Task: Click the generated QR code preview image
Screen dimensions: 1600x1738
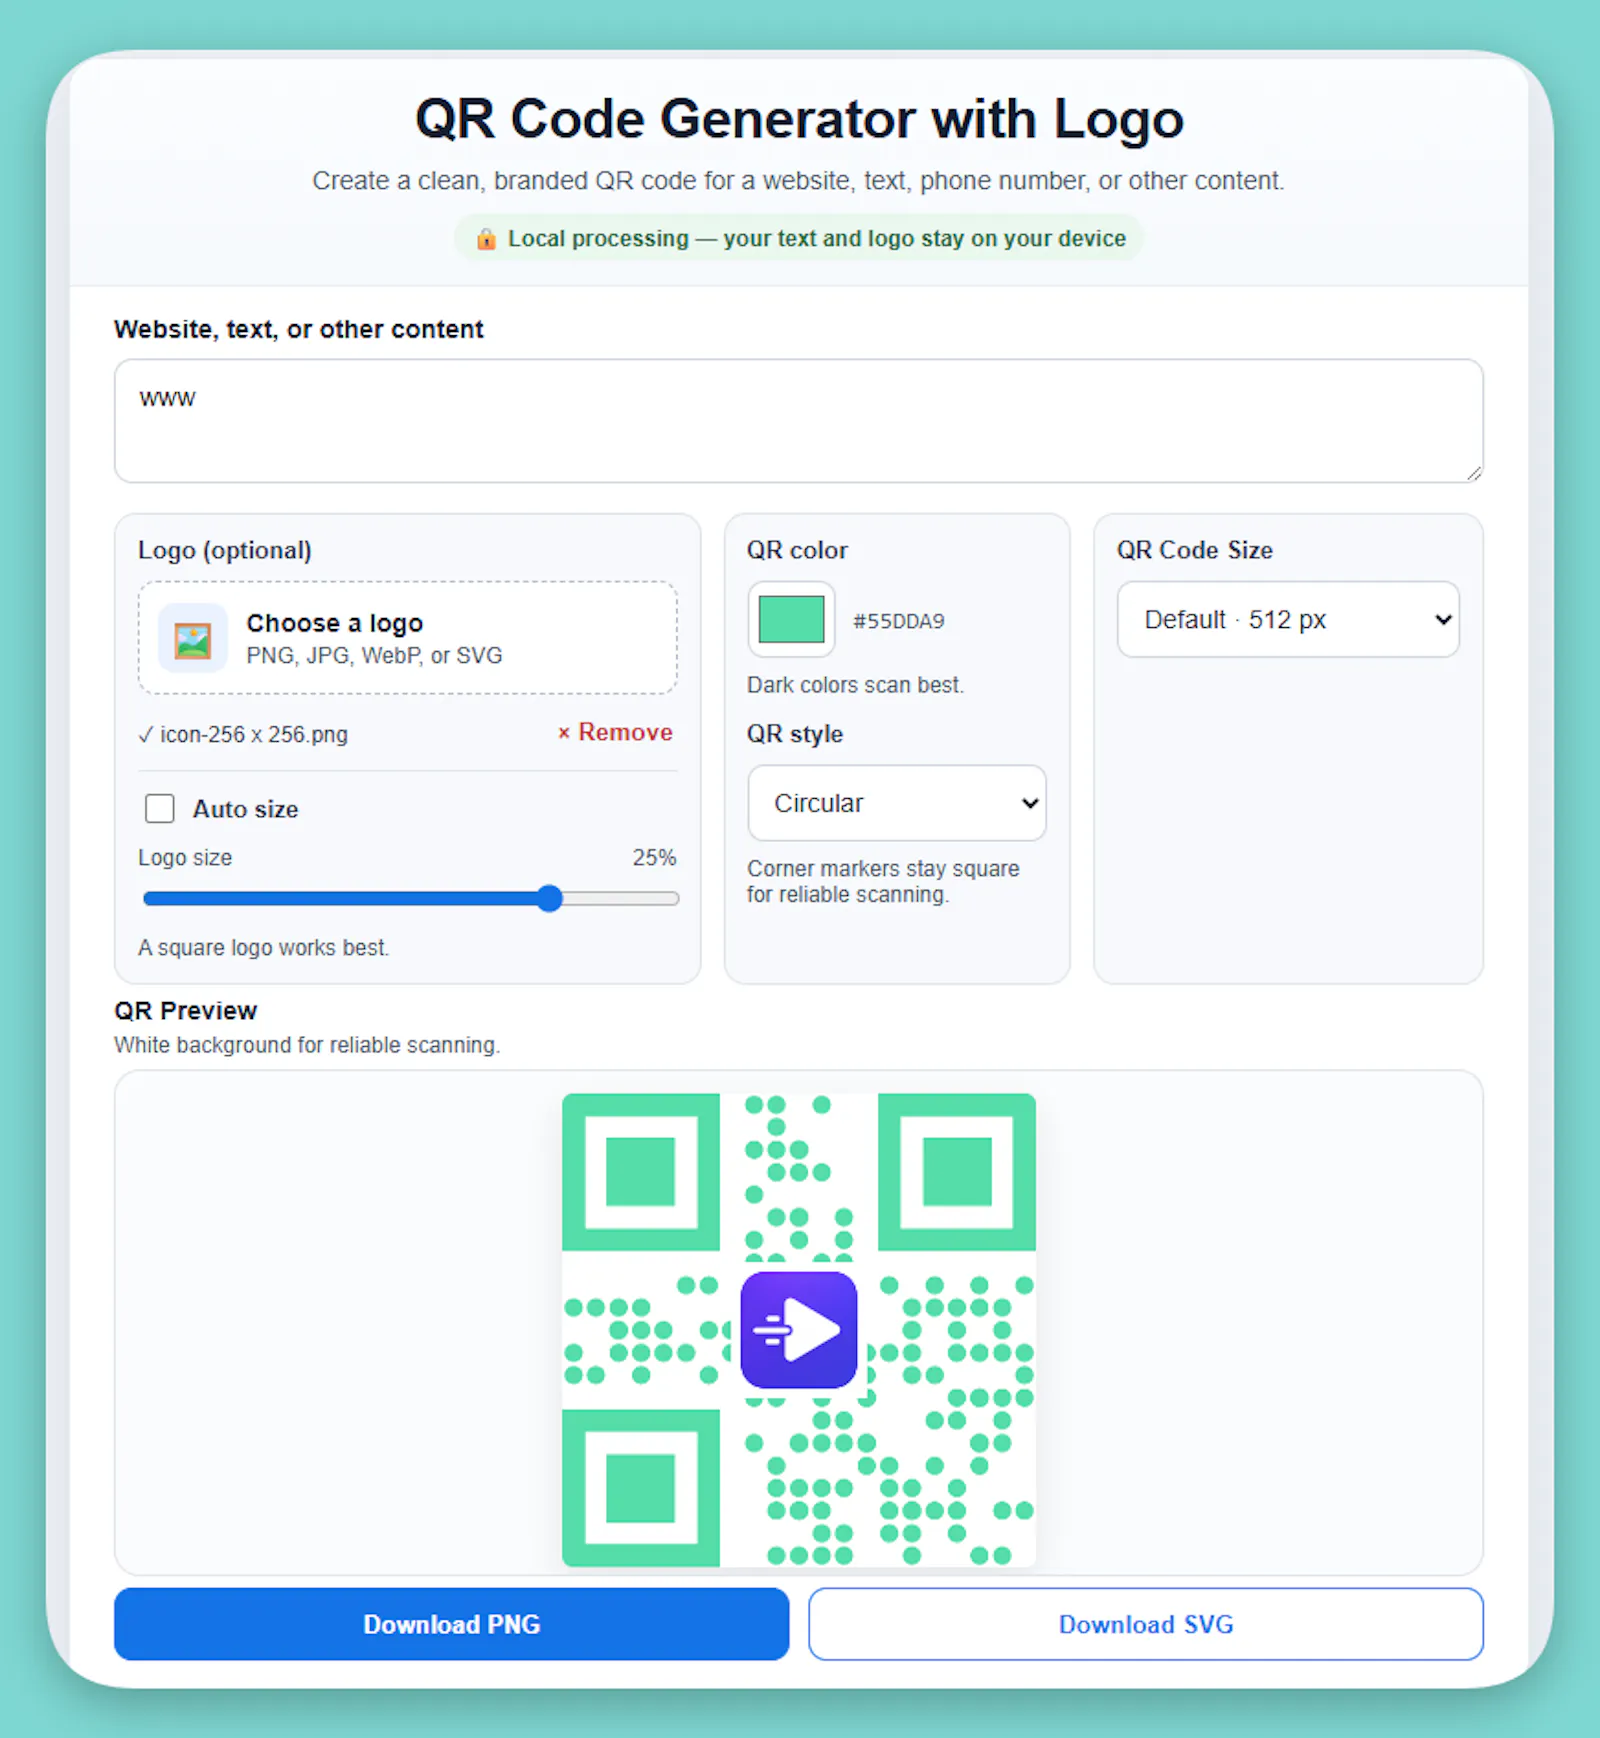Action: coord(799,1330)
